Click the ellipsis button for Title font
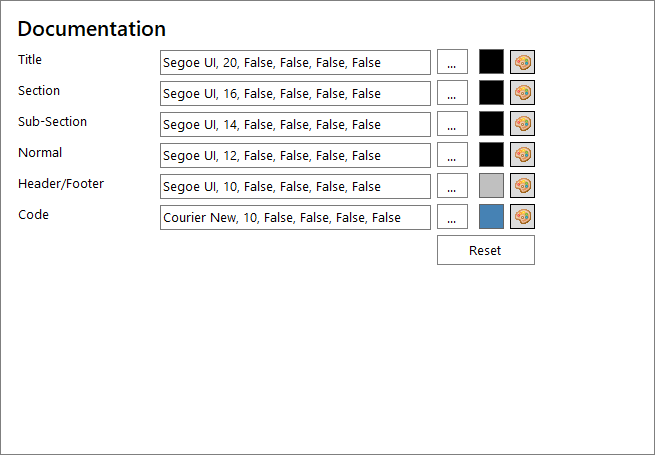The height and width of the screenshot is (455, 655). coord(452,62)
